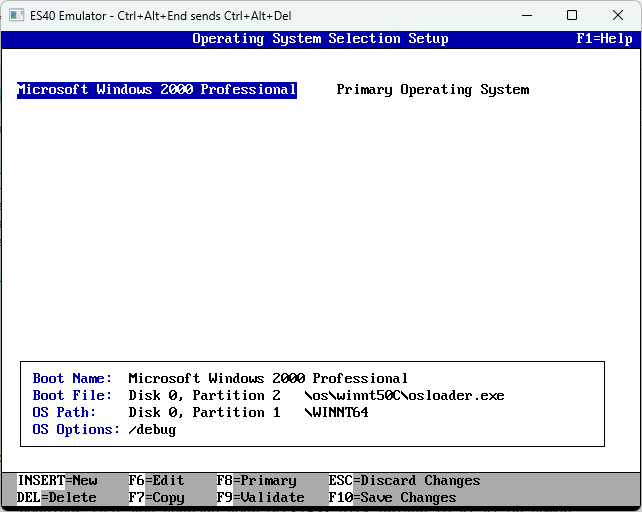The height and width of the screenshot is (512, 642).
Task: Maximize the ES40 Emulator window
Action: (572, 16)
